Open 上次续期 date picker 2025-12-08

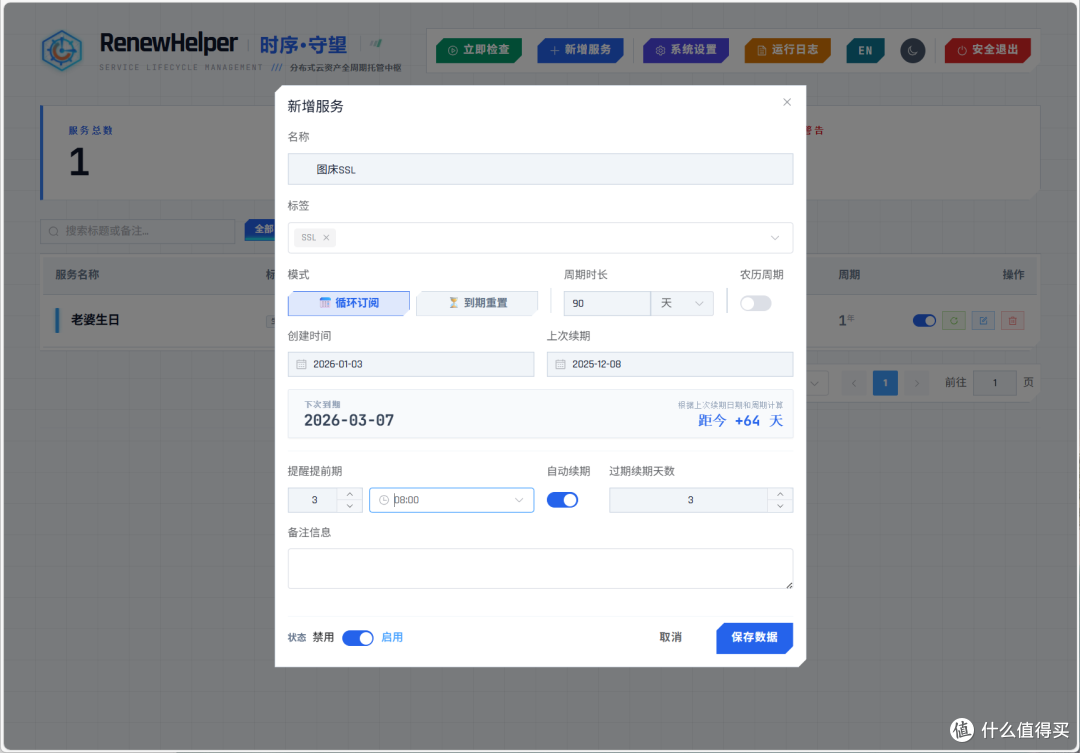669,364
